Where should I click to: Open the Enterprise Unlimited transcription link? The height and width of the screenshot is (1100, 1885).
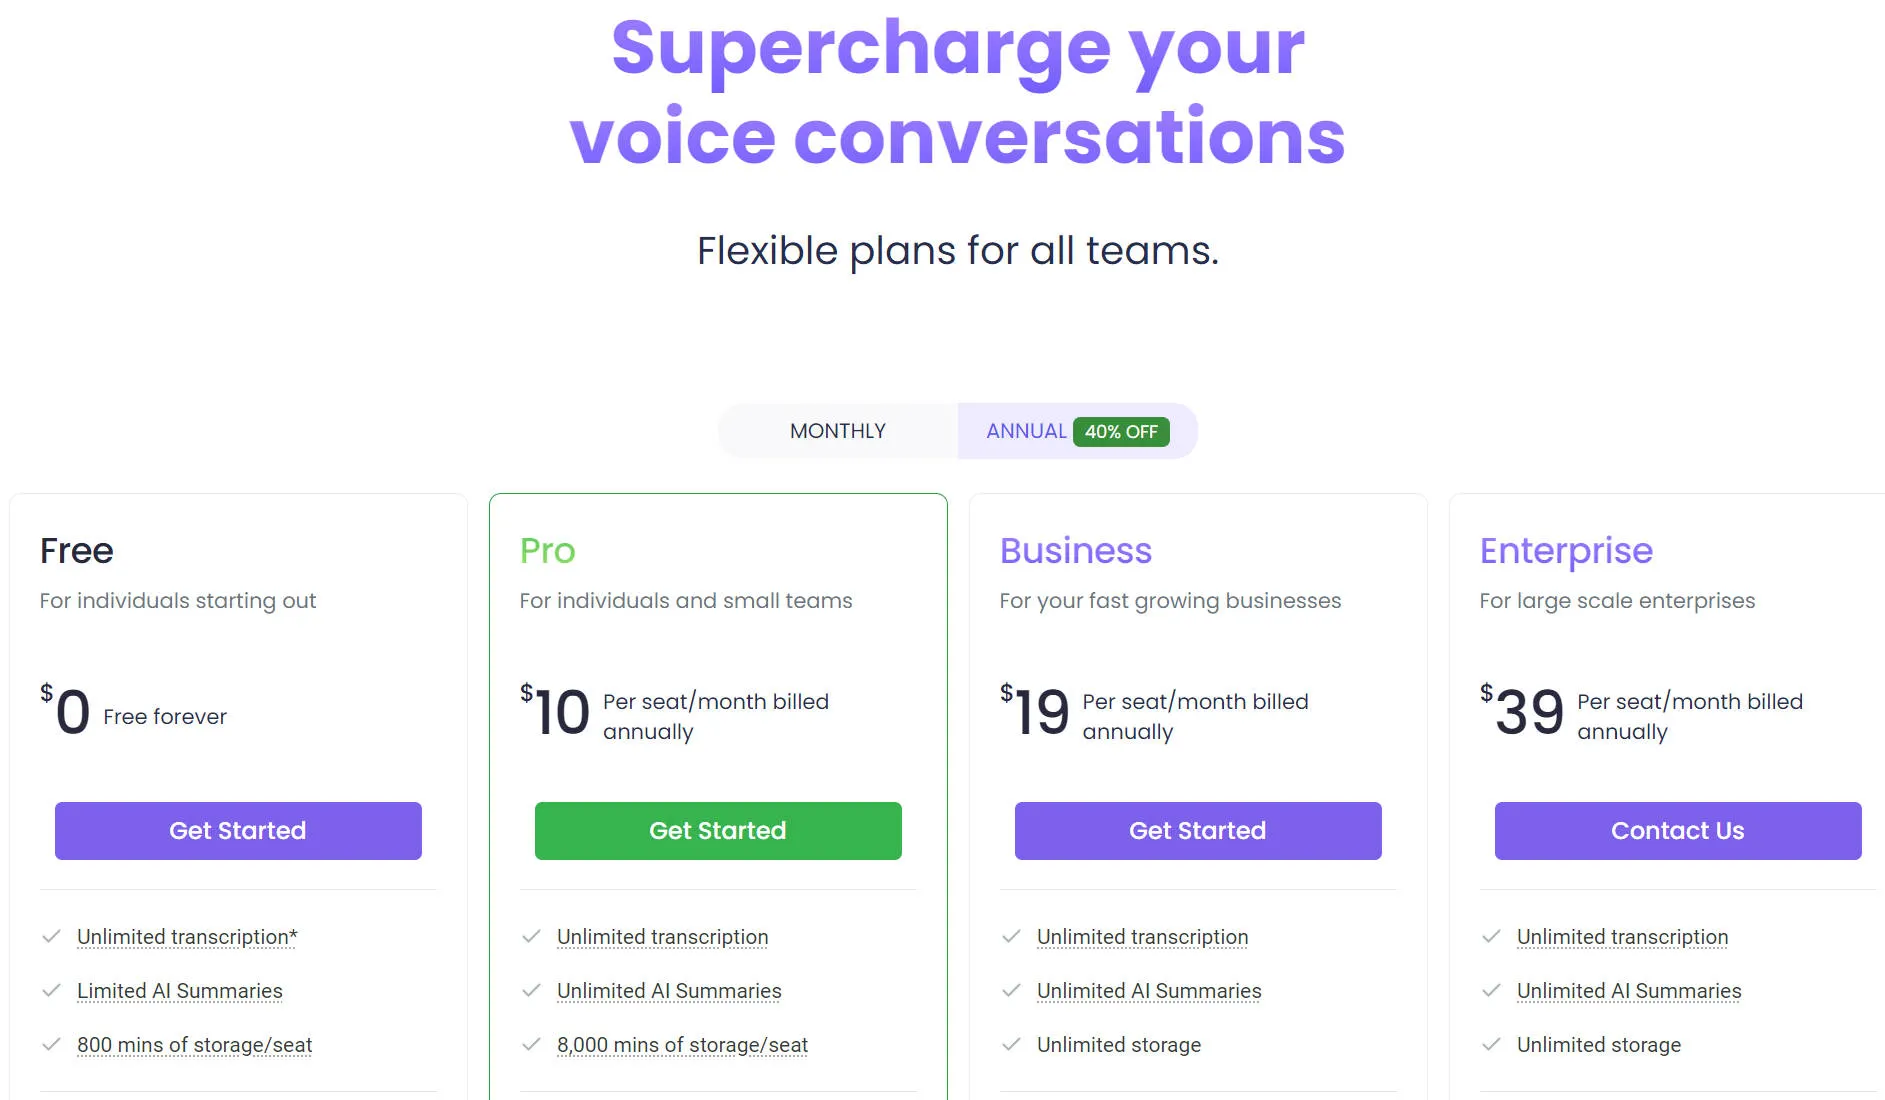1622,936
